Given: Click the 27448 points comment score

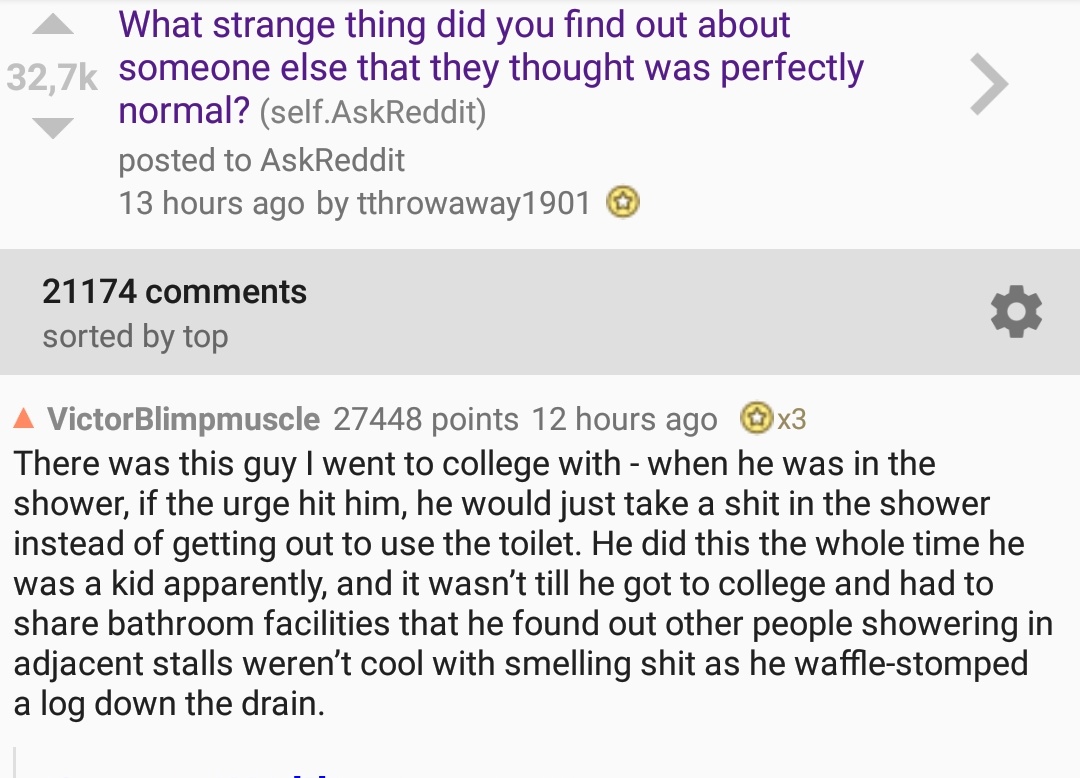Looking at the screenshot, I should click(426, 419).
